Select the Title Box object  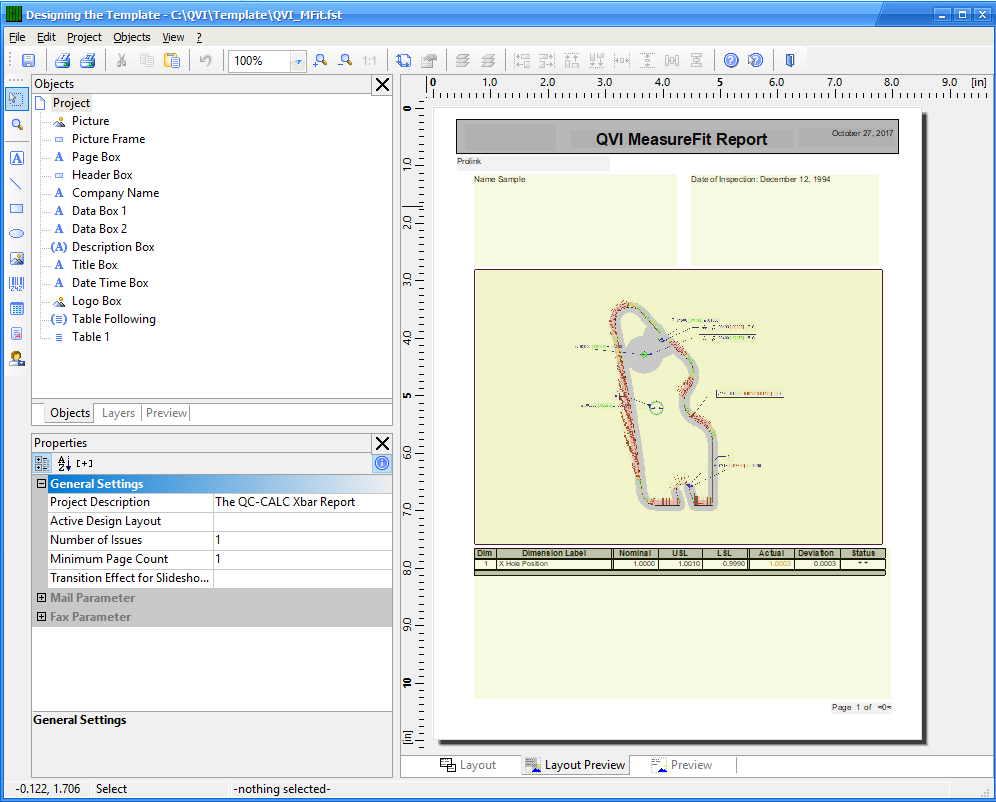(95, 265)
